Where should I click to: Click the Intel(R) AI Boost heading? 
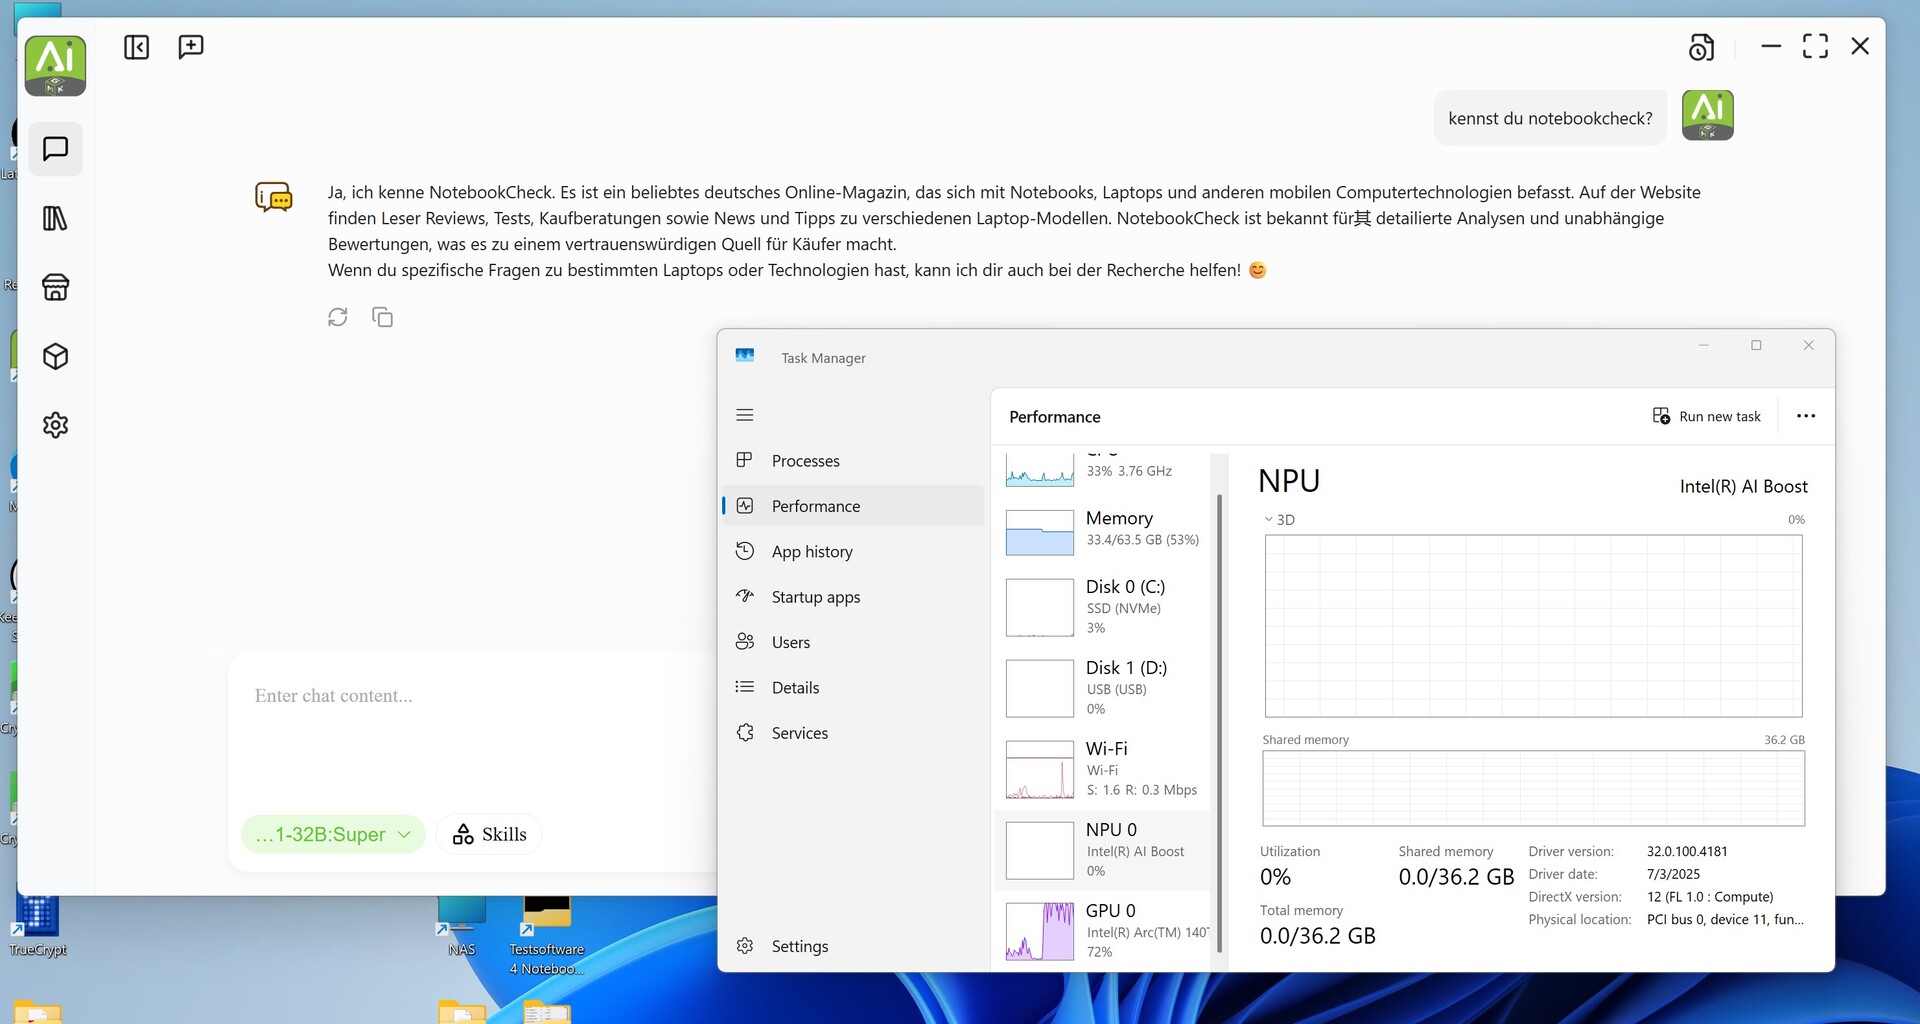pyautogui.click(x=1743, y=486)
